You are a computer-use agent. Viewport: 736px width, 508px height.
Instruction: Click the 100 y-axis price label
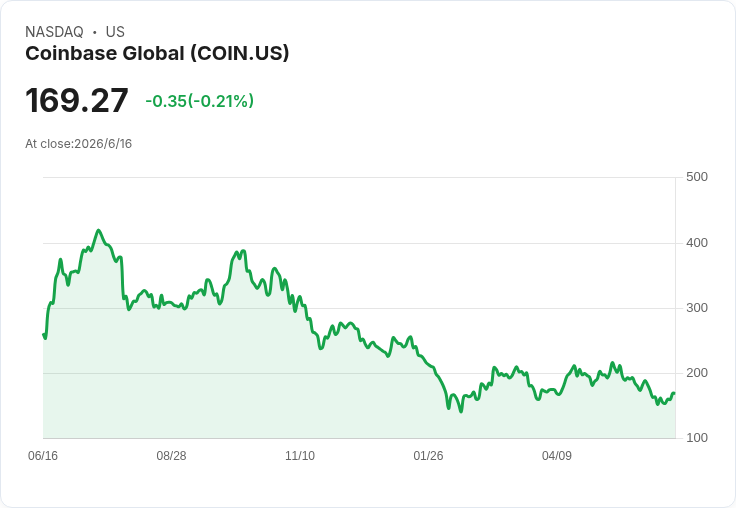pyautogui.click(x=697, y=438)
